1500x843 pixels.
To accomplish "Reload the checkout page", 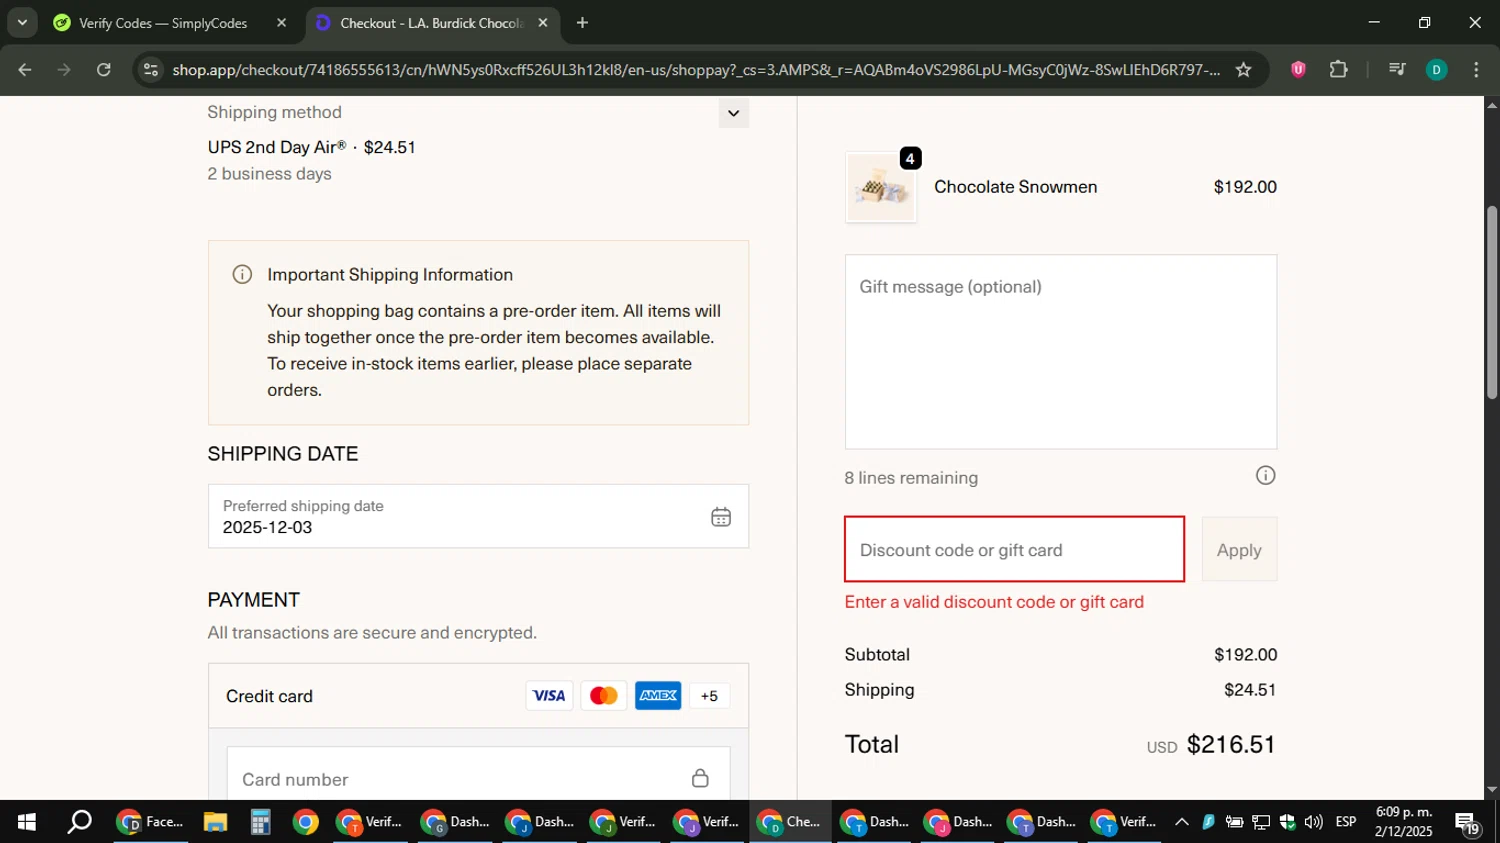I will coord(104,69).
